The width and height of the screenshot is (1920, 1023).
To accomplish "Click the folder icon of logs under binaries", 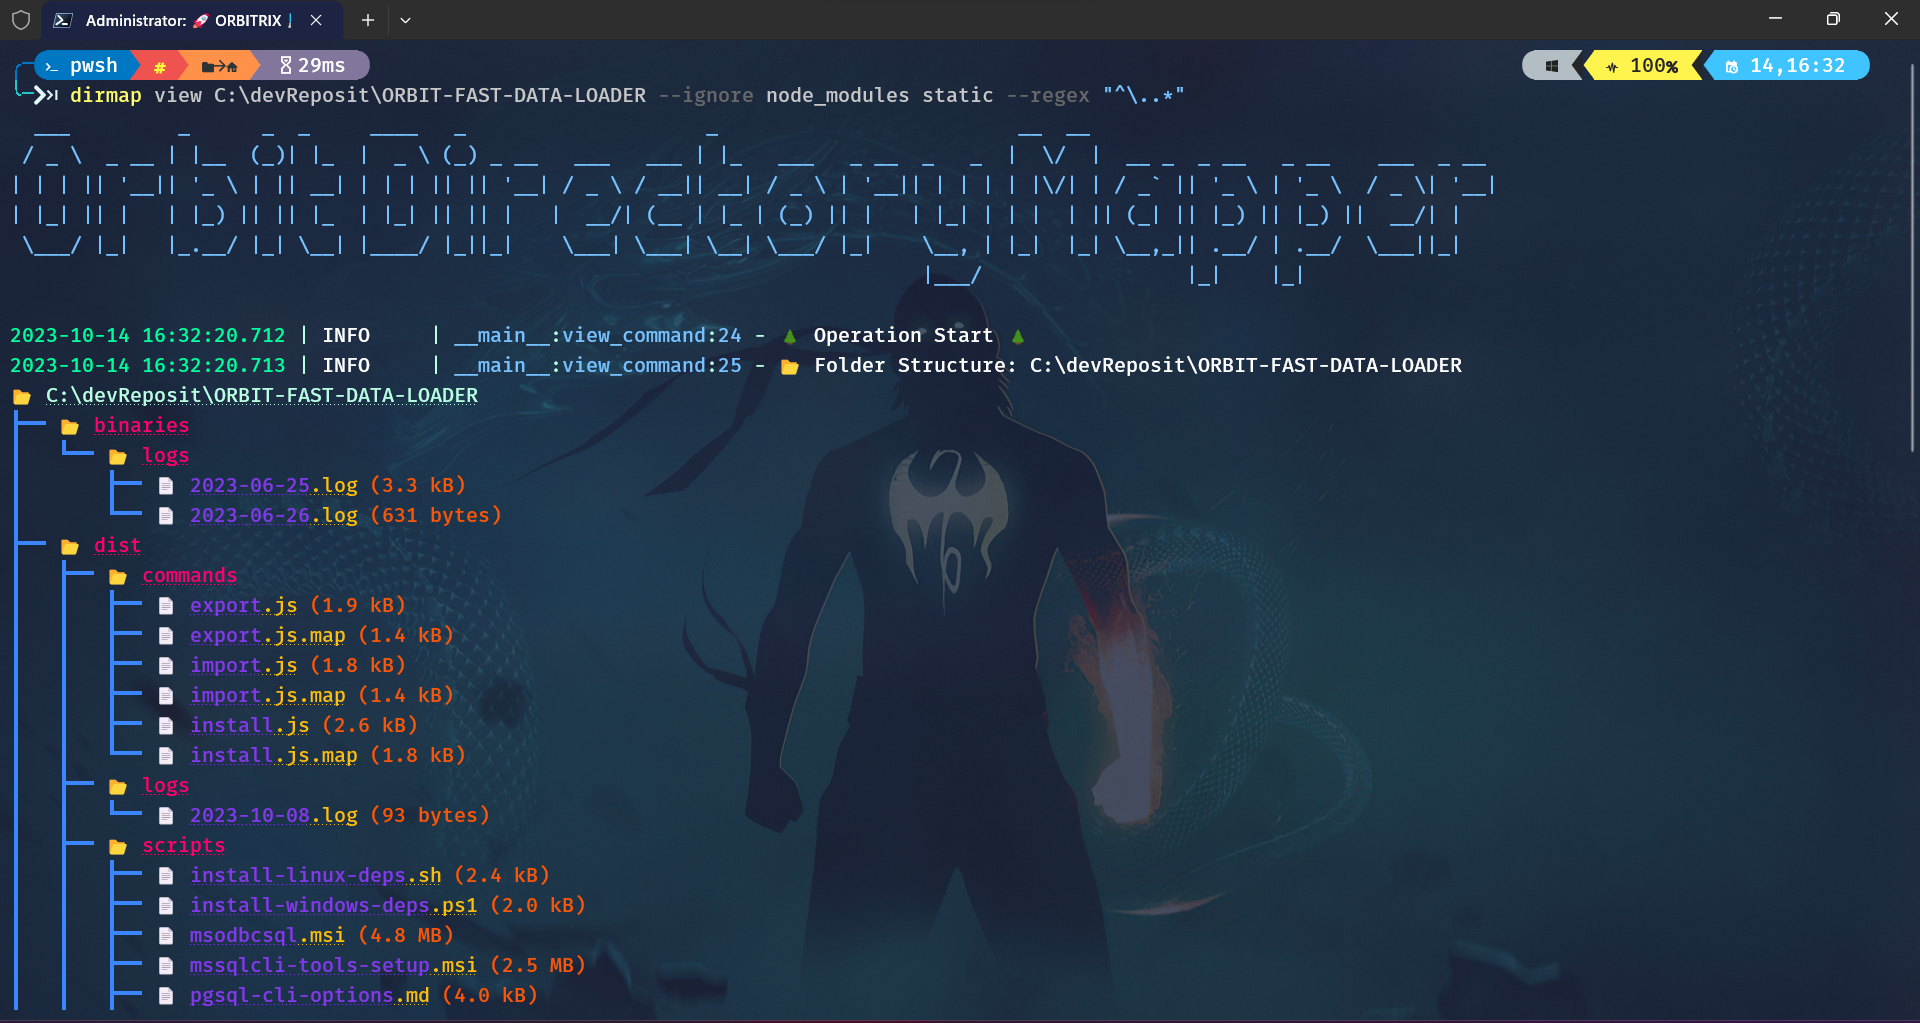I will click(x=118, y=457).
